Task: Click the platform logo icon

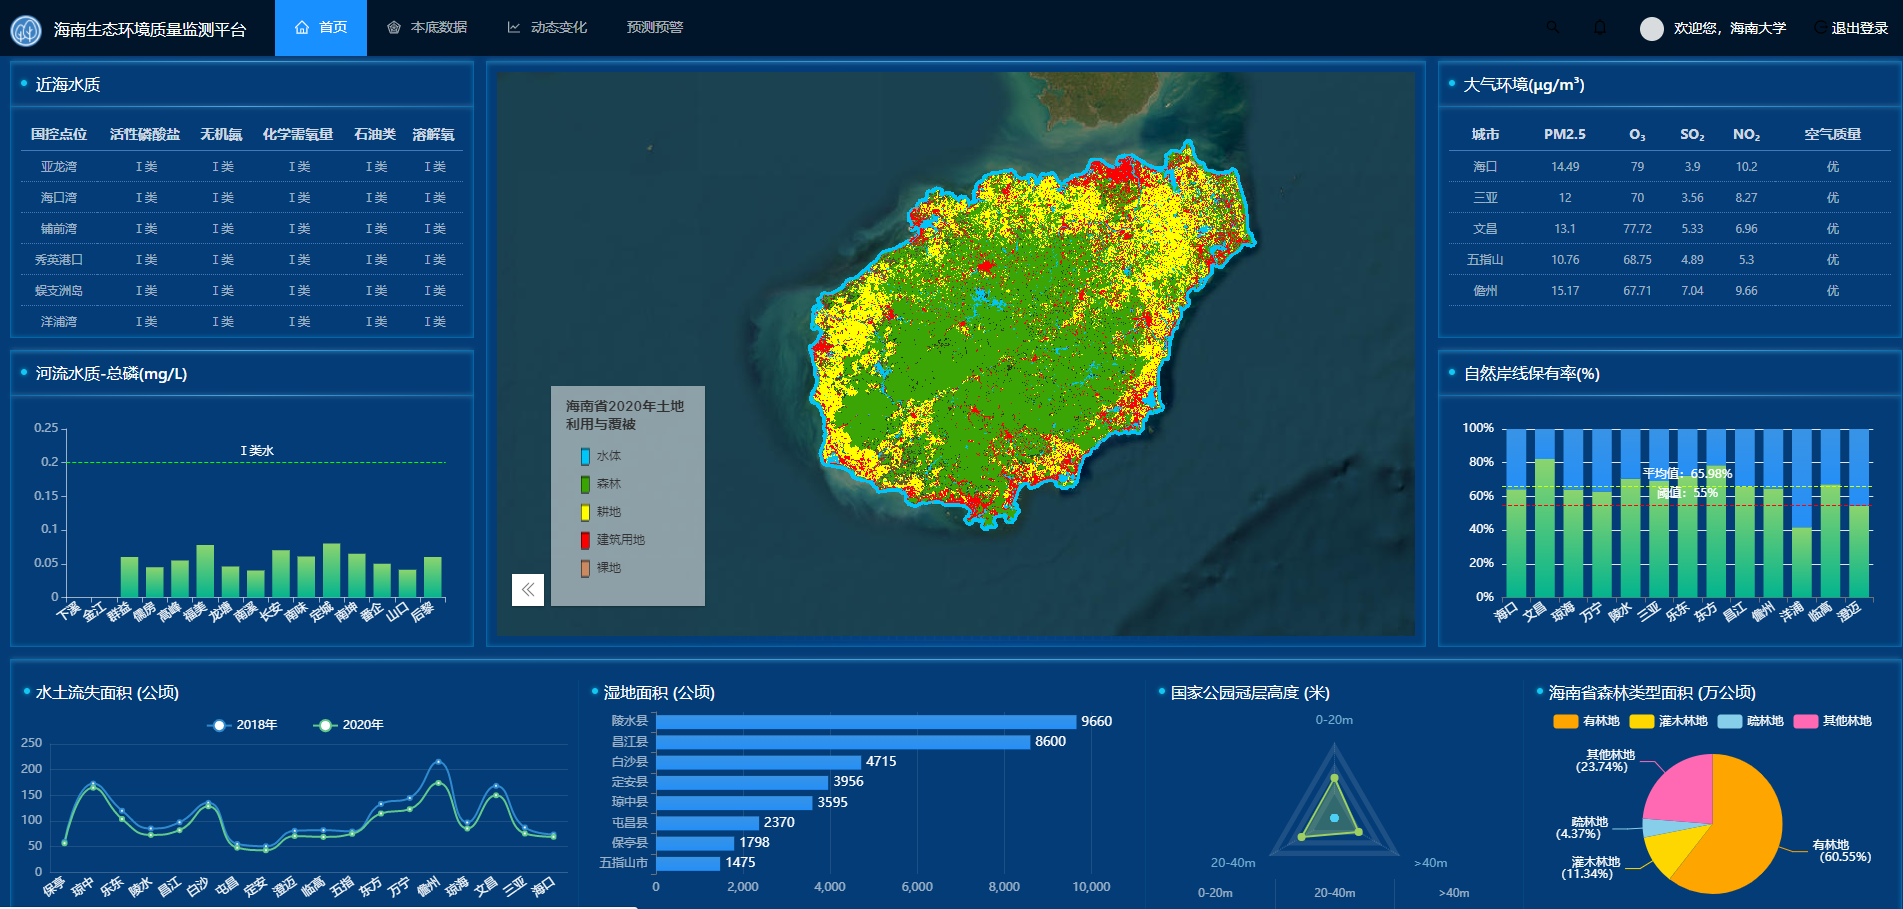Action: (x=25, y=30)
